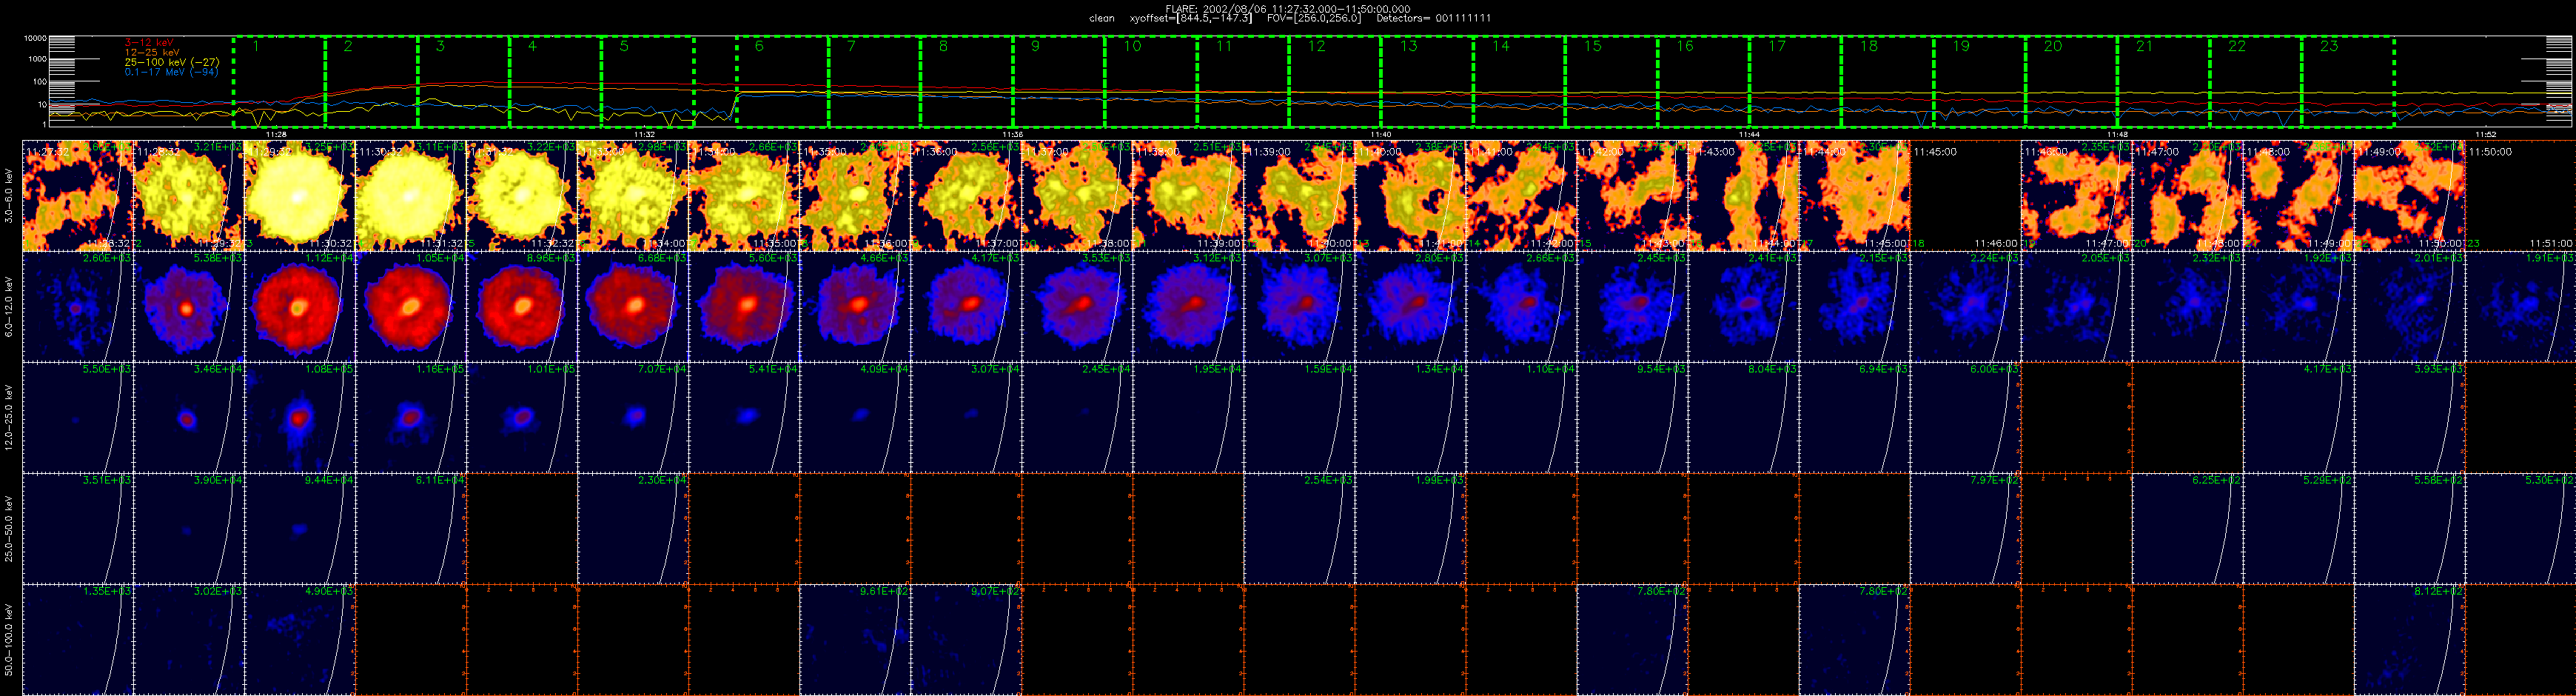Click the 11:28 time axis label
Image resolution: width=2576 pixels, height=696 pixels.
[276, 133]
